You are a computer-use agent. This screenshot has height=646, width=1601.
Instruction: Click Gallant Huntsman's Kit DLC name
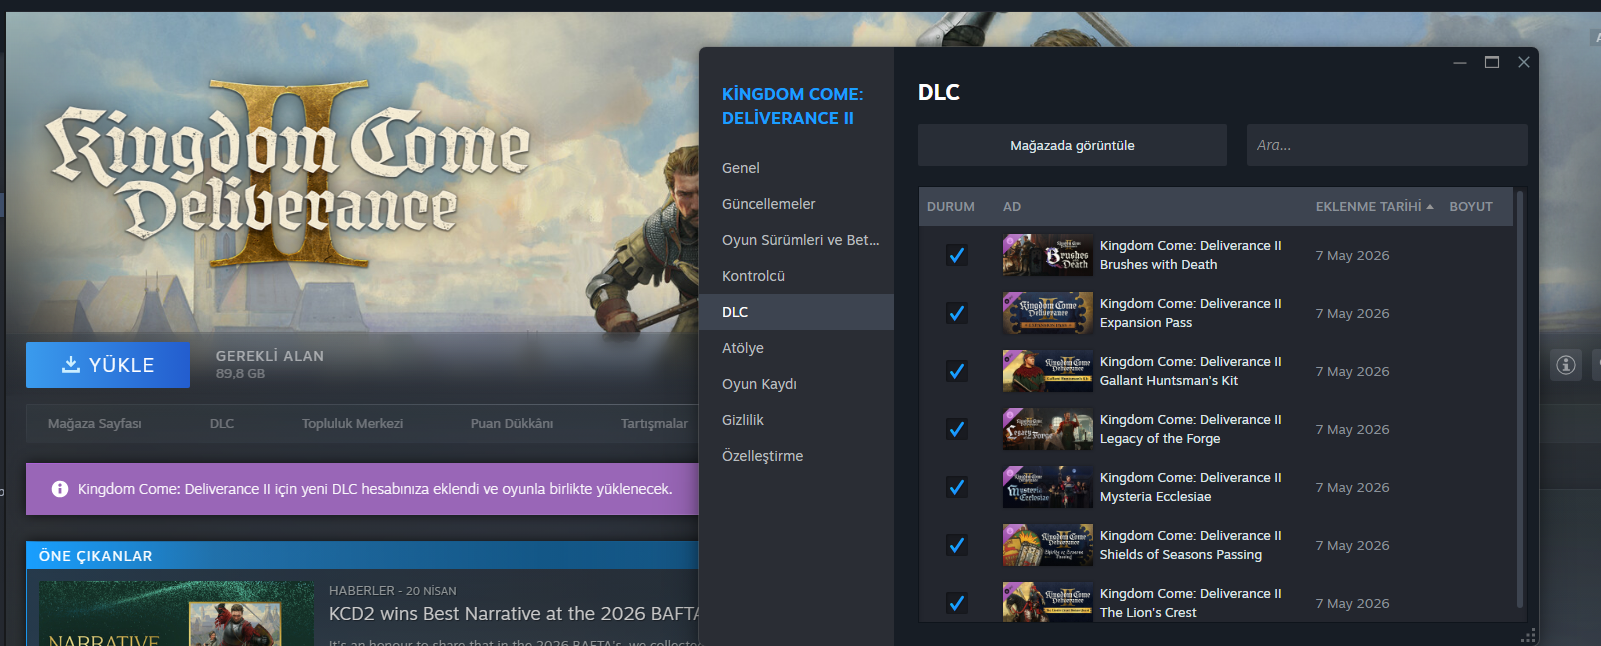point(1190,371)
